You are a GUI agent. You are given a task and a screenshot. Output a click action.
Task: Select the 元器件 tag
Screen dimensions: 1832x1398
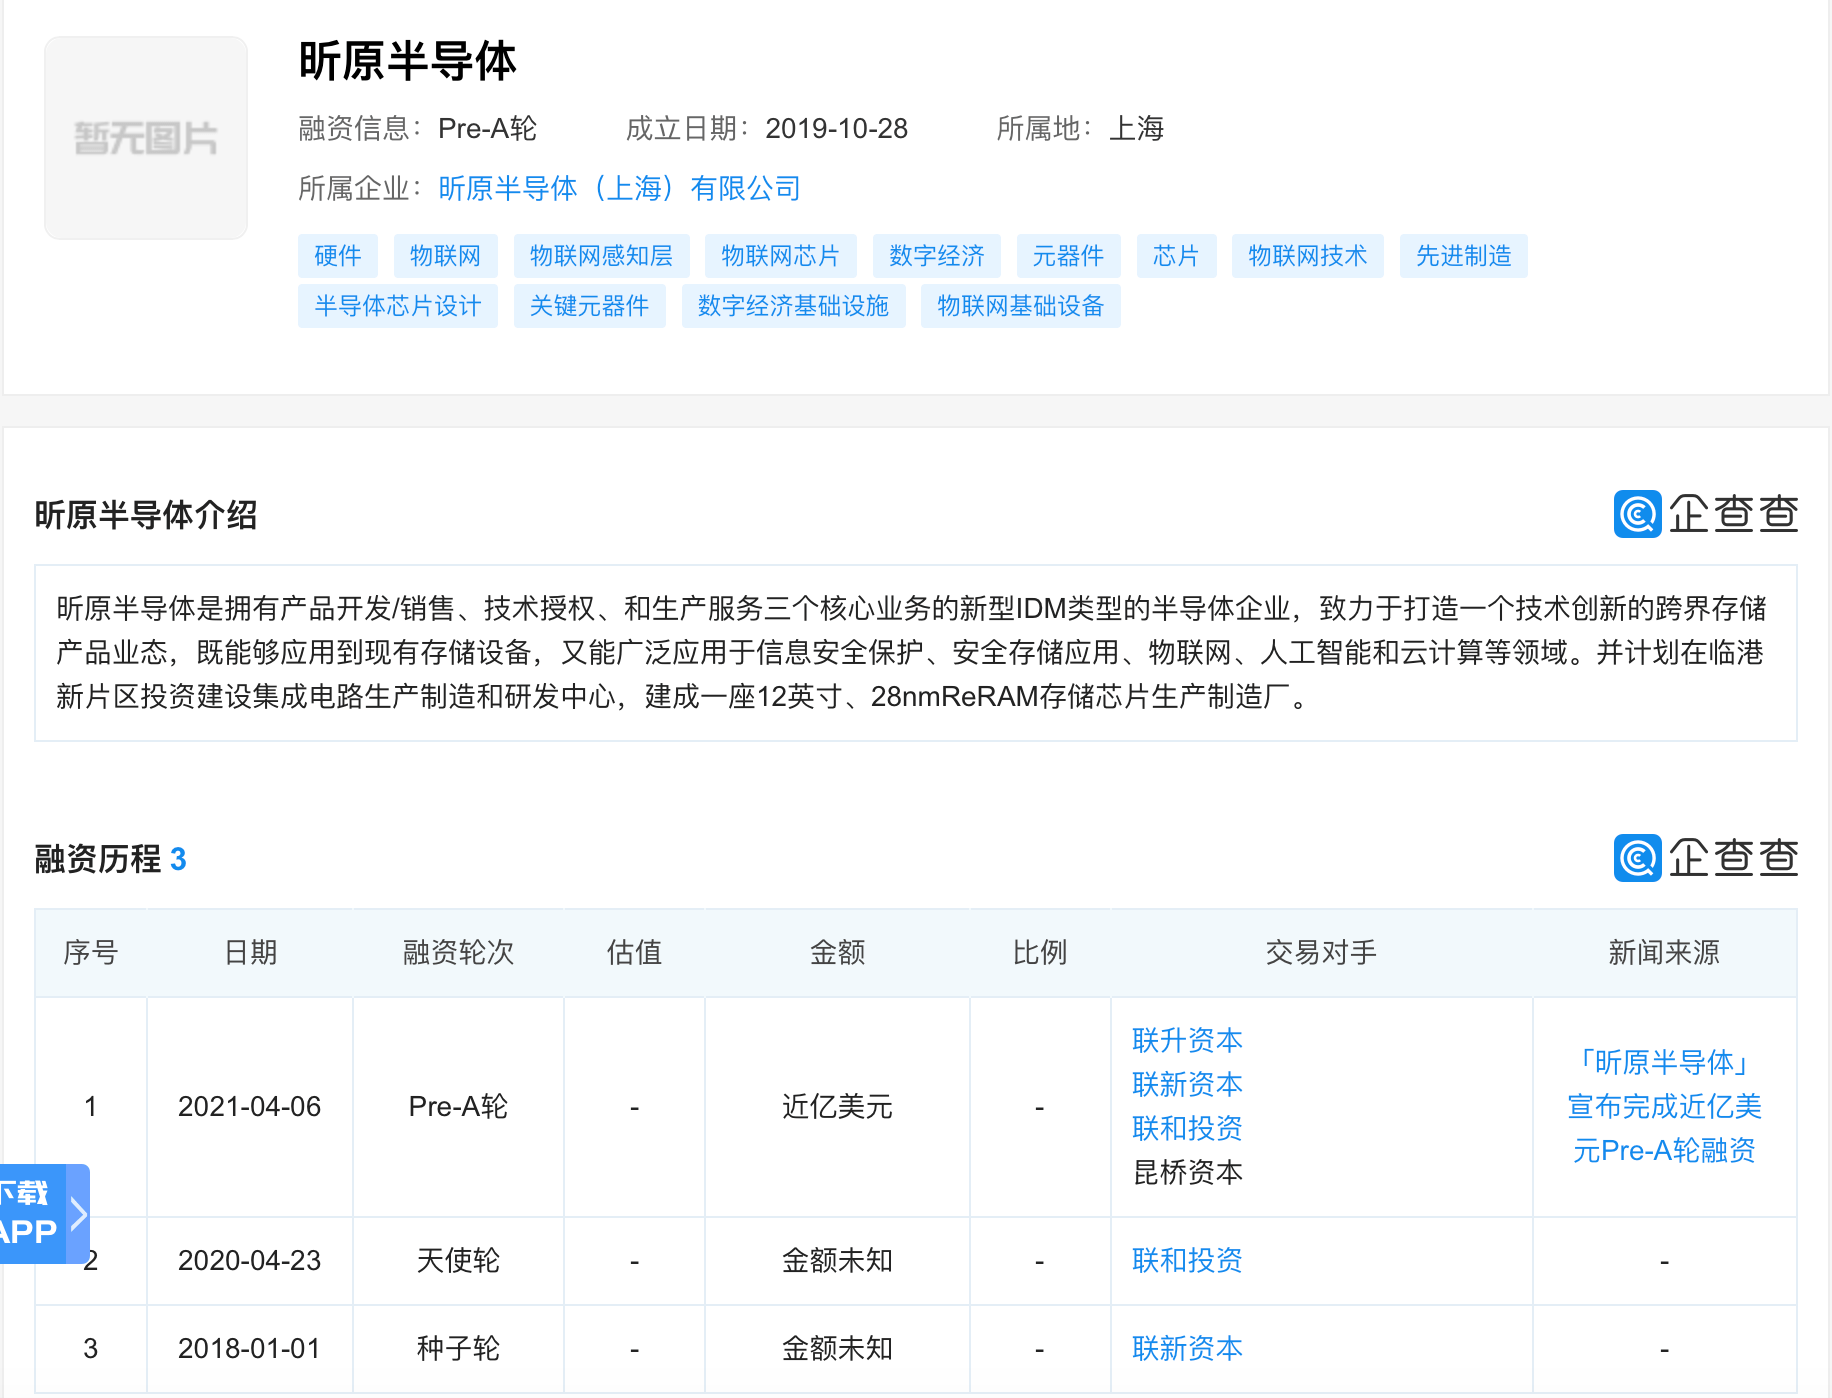coord(1069,256)
